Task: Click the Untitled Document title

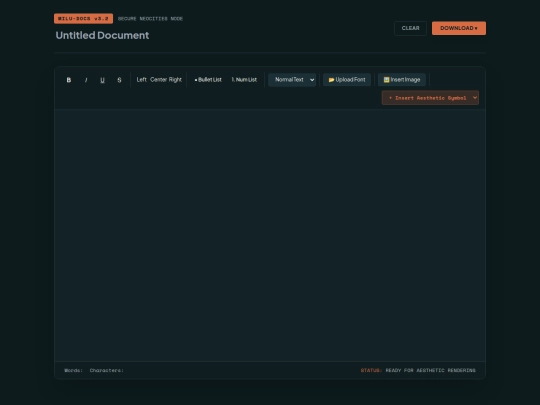Action: click(102, 35)
